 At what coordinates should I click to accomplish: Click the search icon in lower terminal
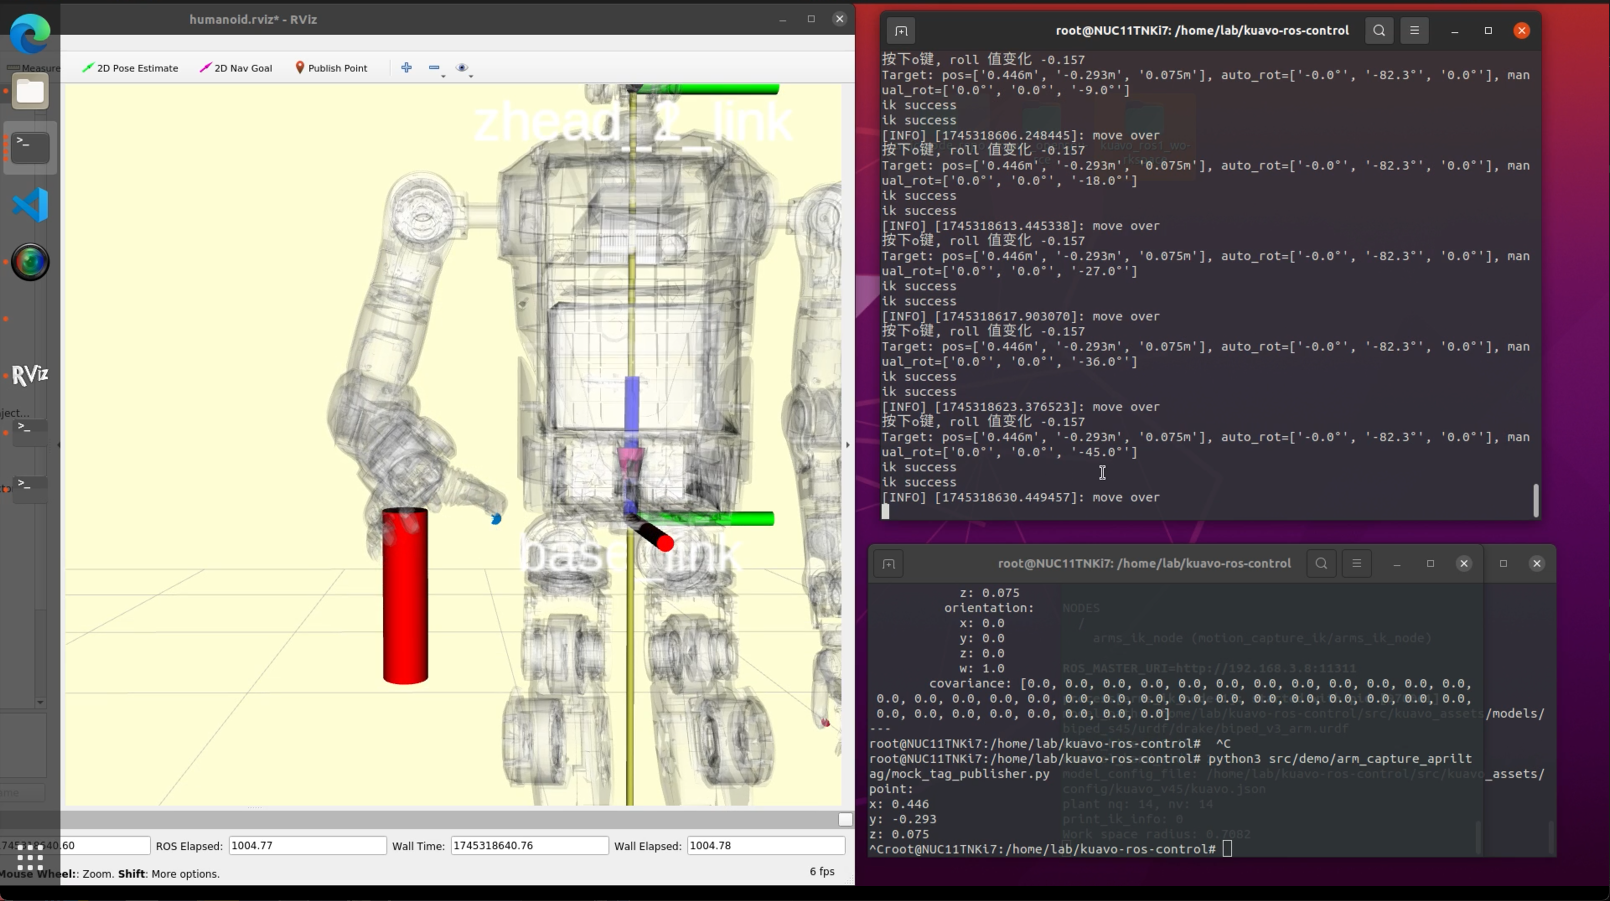pyautogui.click(x=1321, y=564)
